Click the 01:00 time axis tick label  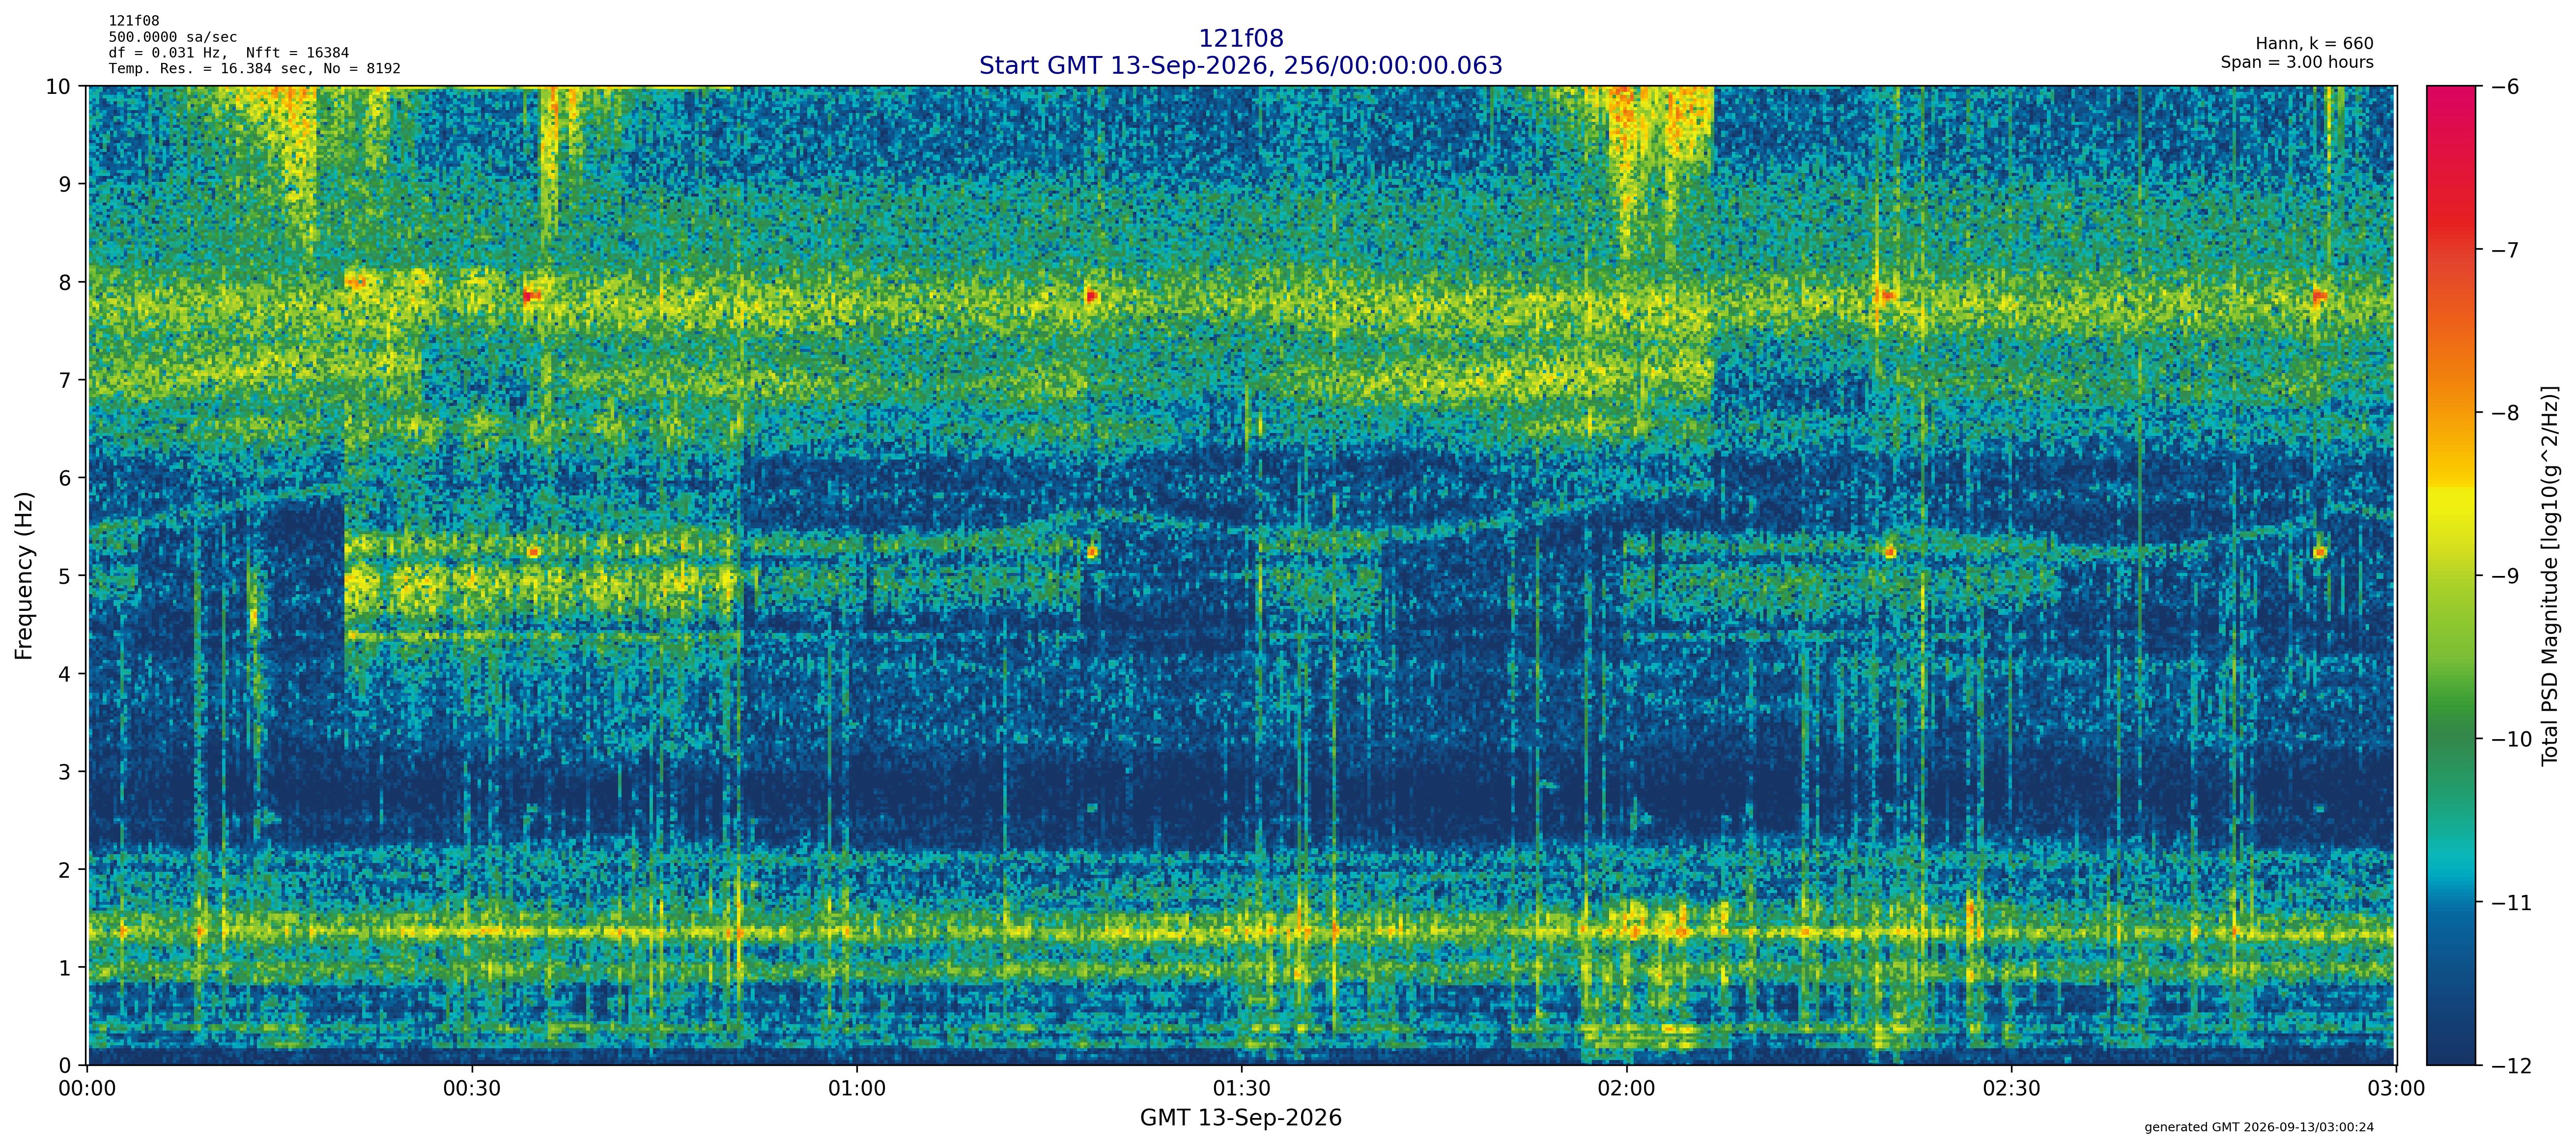857,1088
